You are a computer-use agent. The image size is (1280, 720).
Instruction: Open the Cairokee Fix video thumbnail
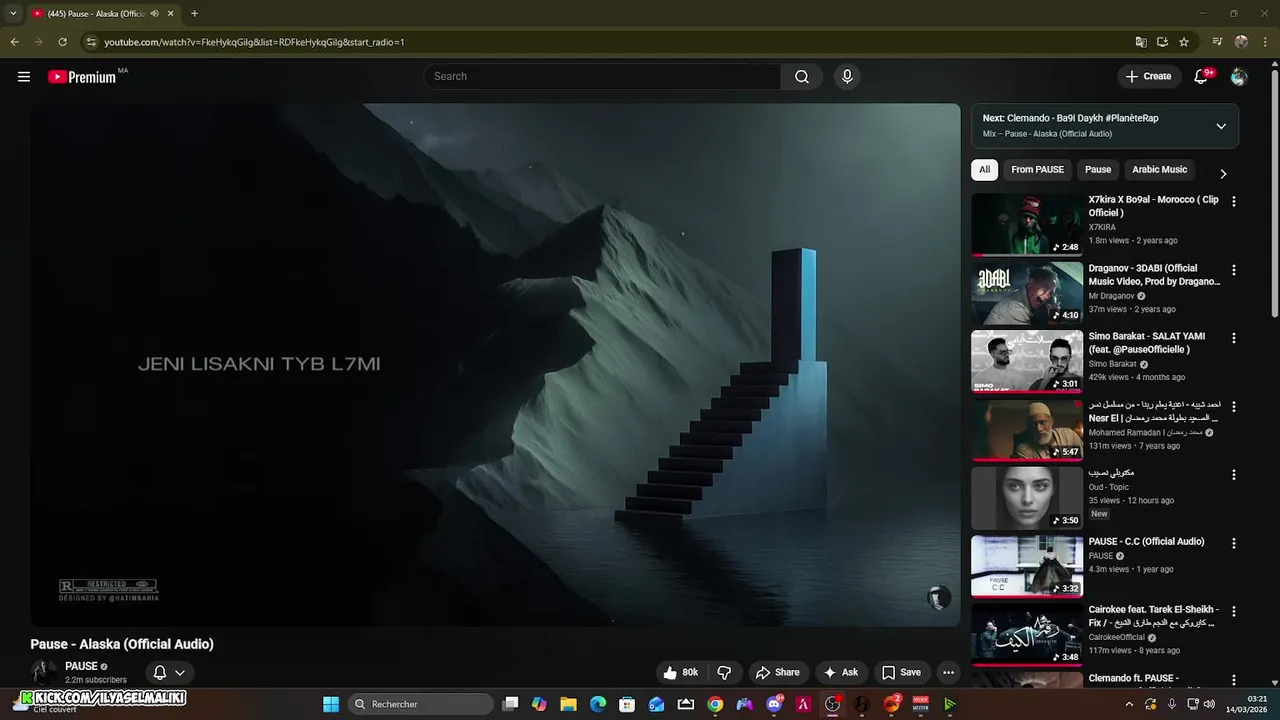(1027, 634)
